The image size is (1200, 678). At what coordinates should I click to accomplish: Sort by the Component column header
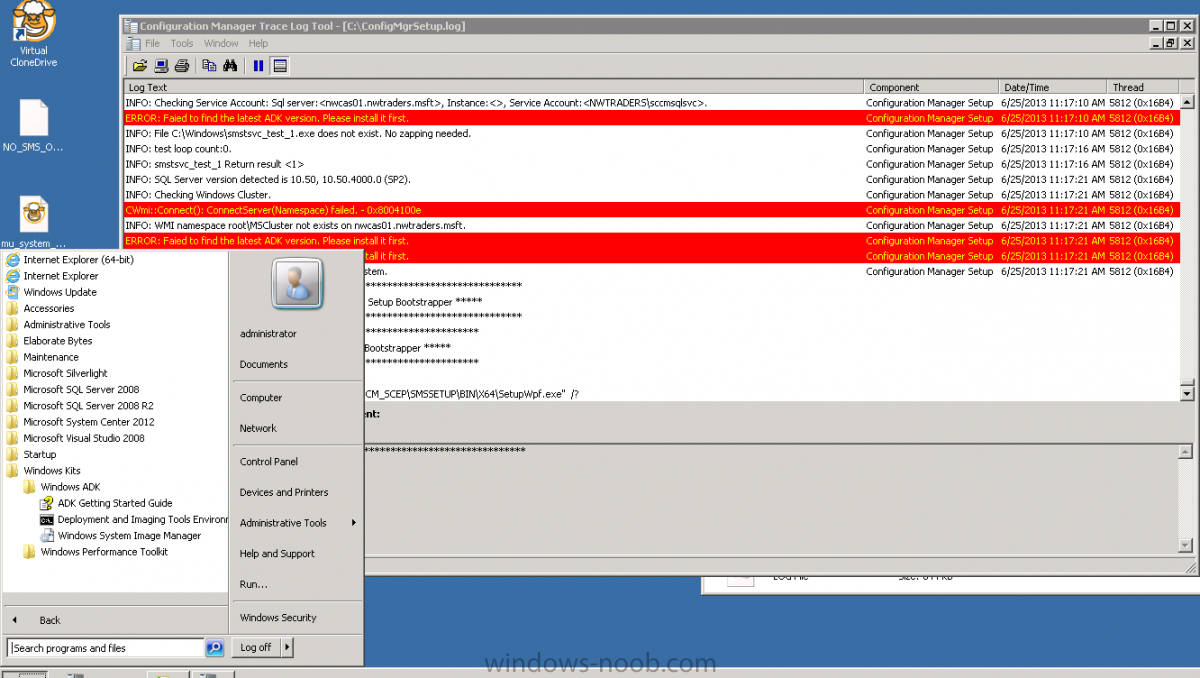tap(933, 87)
